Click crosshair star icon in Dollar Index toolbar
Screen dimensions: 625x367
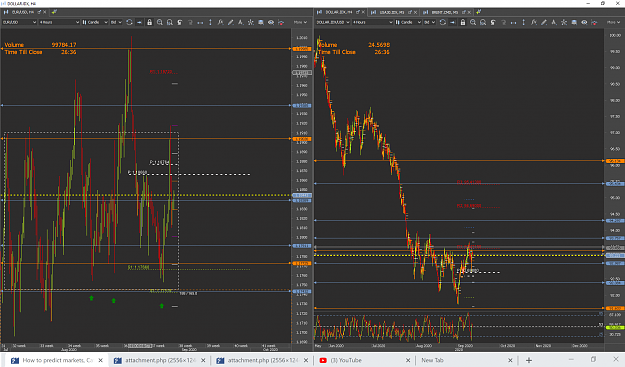pyautogui.click(x=564, y=22)
